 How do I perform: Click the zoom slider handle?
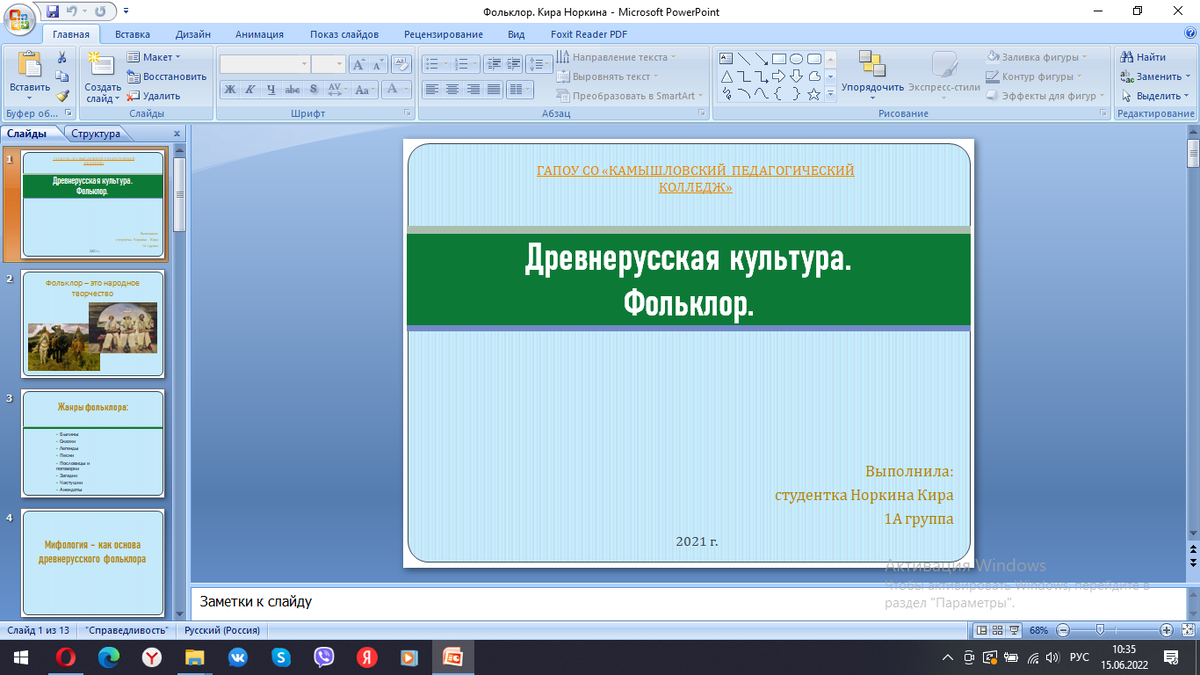1100,631
